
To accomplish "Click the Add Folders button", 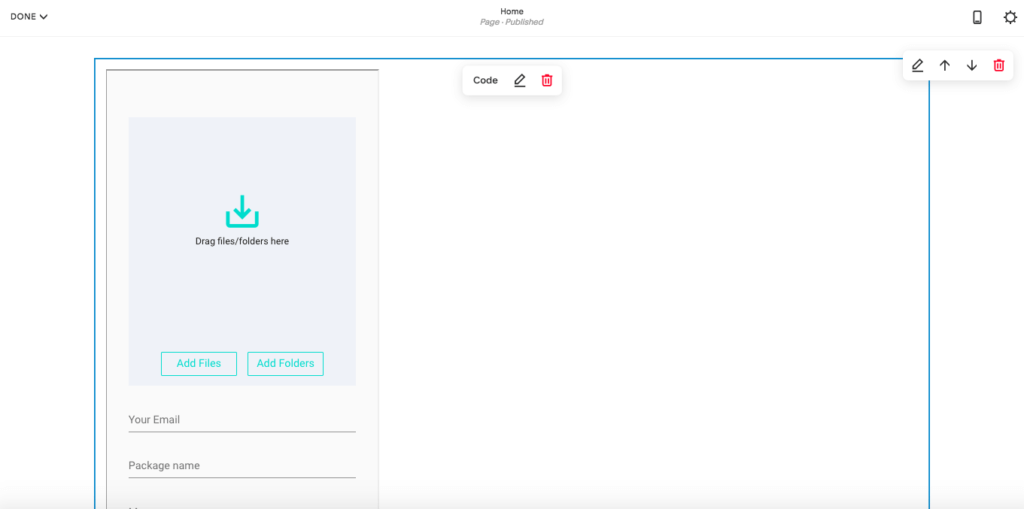I will pos(285,363).
